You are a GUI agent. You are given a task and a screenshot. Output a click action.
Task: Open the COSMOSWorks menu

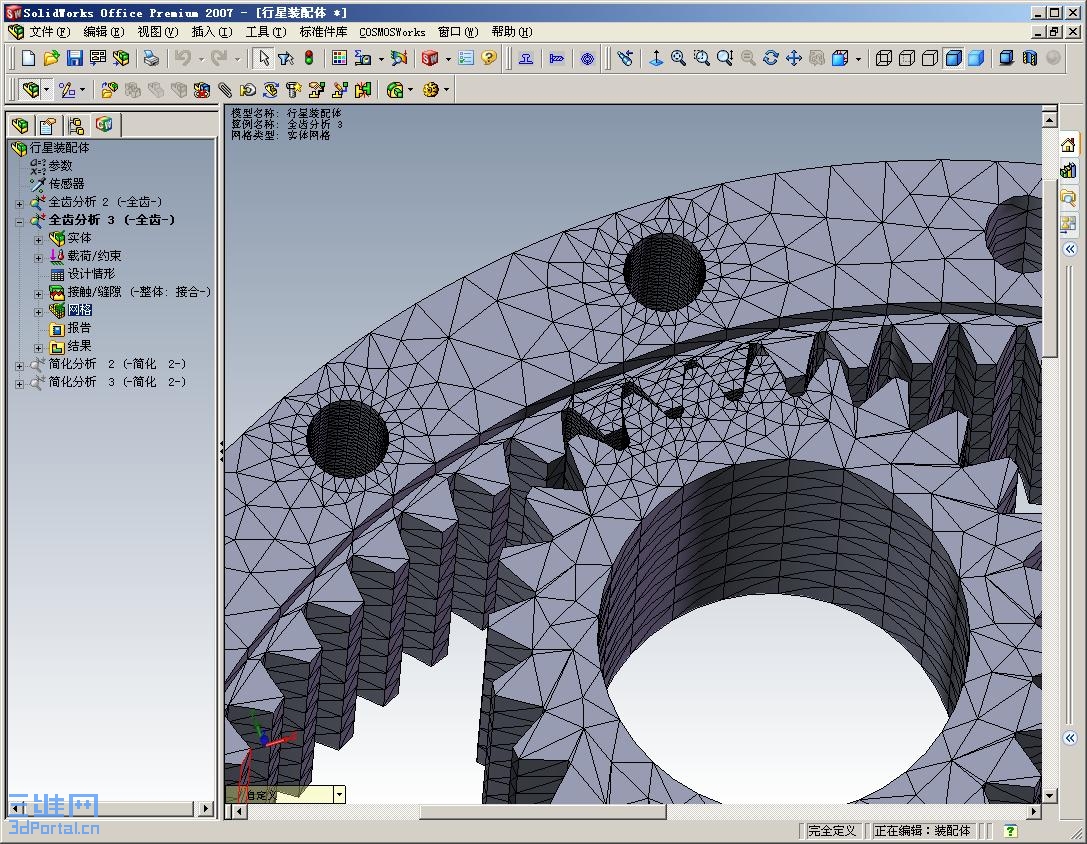coord(392,32)
